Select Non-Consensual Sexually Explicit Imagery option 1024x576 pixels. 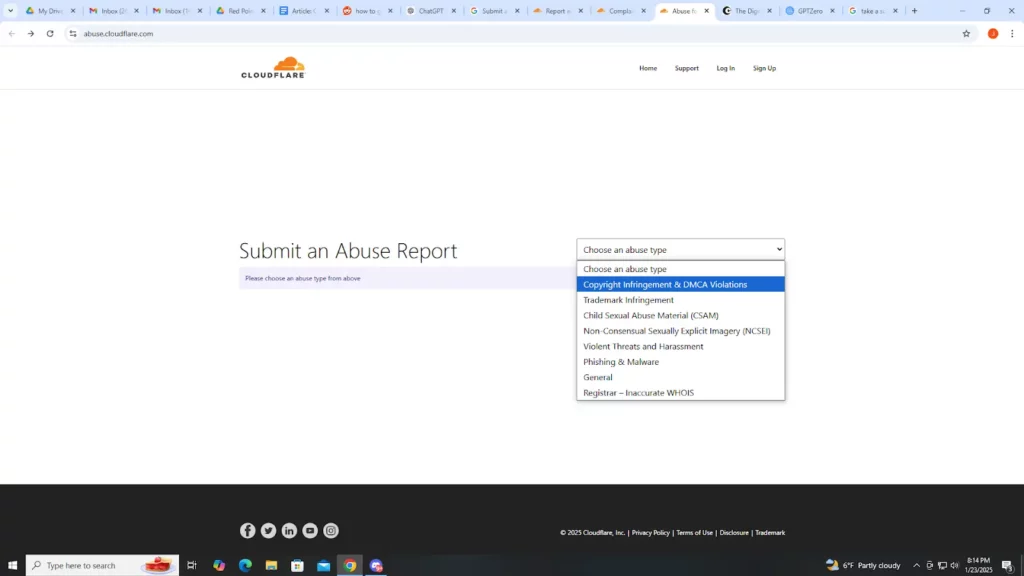click(x=680, y=331)
